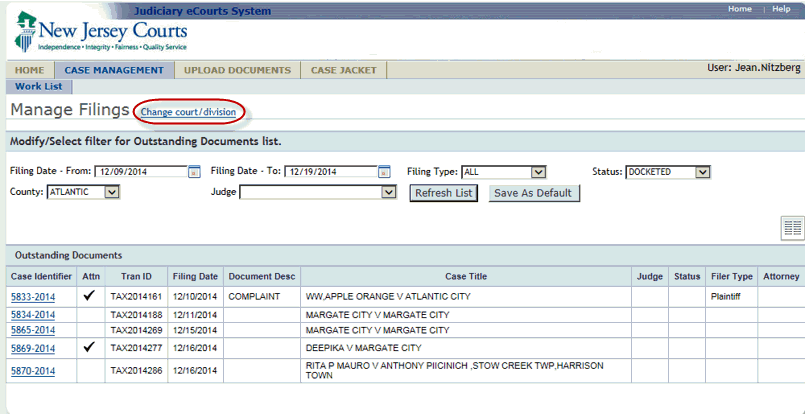Click the Save As Default button

pos(534,193)
